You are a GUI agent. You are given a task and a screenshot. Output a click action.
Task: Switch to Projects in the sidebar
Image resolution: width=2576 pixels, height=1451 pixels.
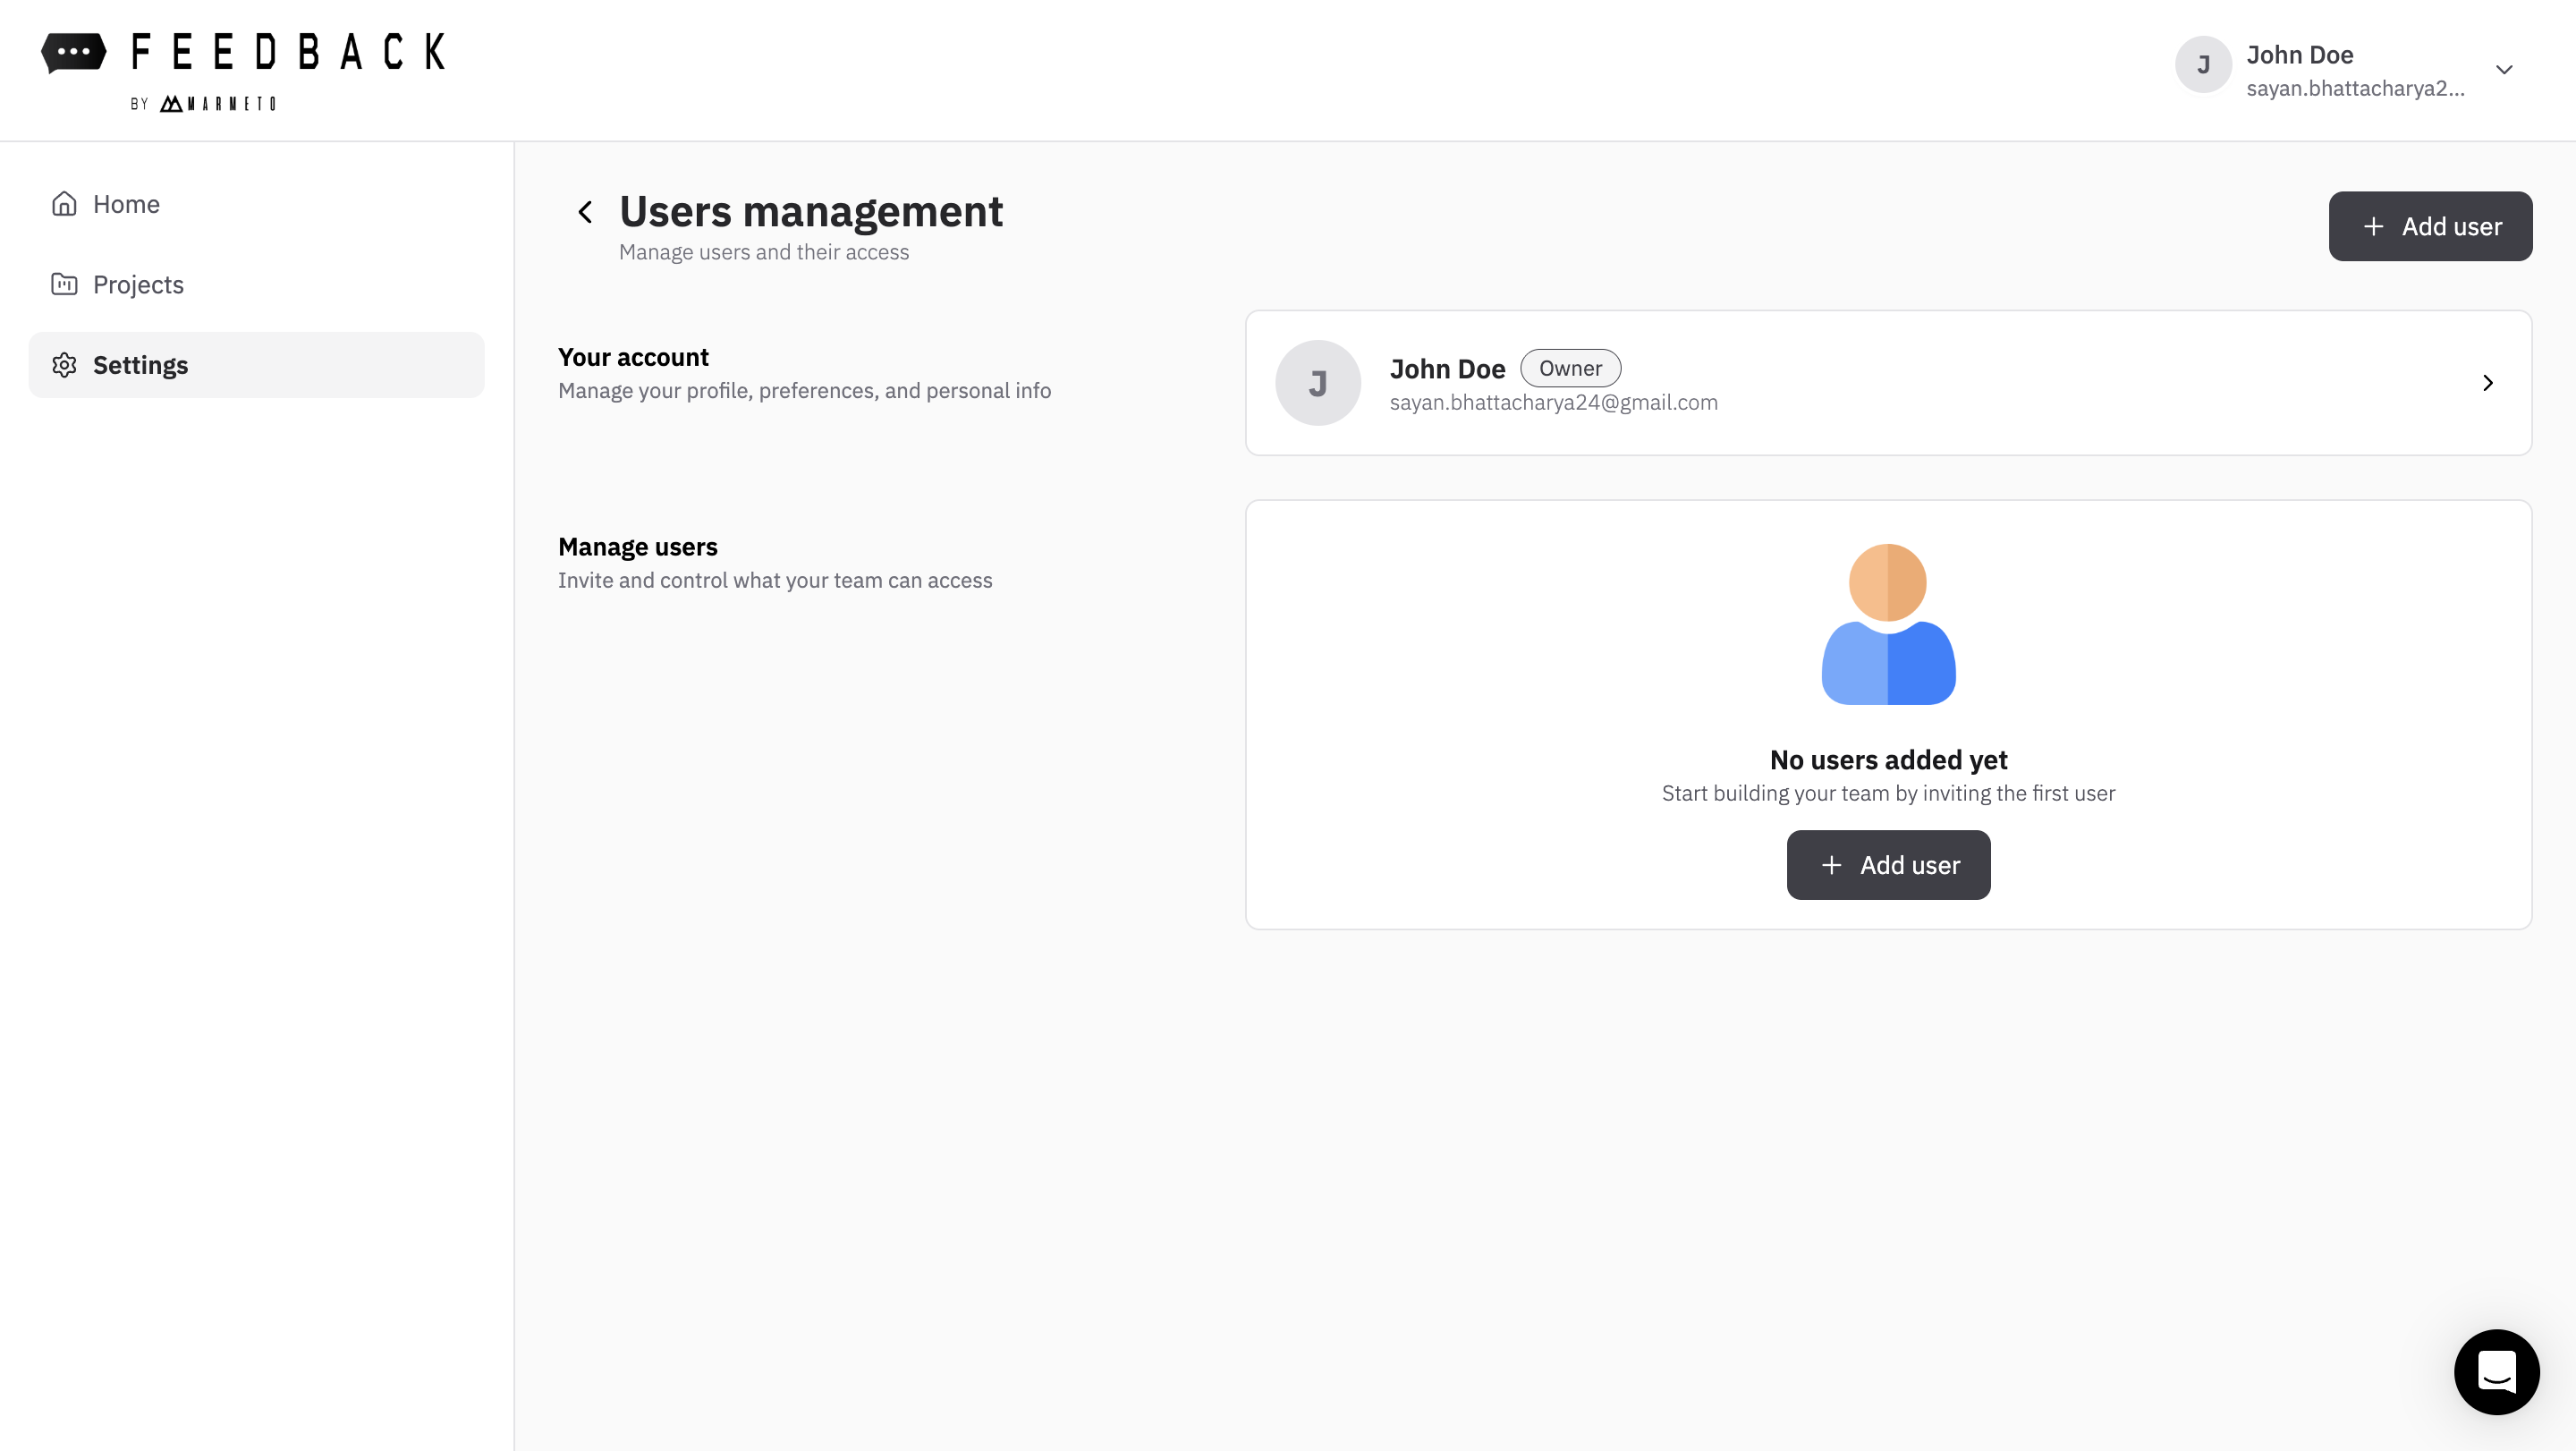(137, 284)
